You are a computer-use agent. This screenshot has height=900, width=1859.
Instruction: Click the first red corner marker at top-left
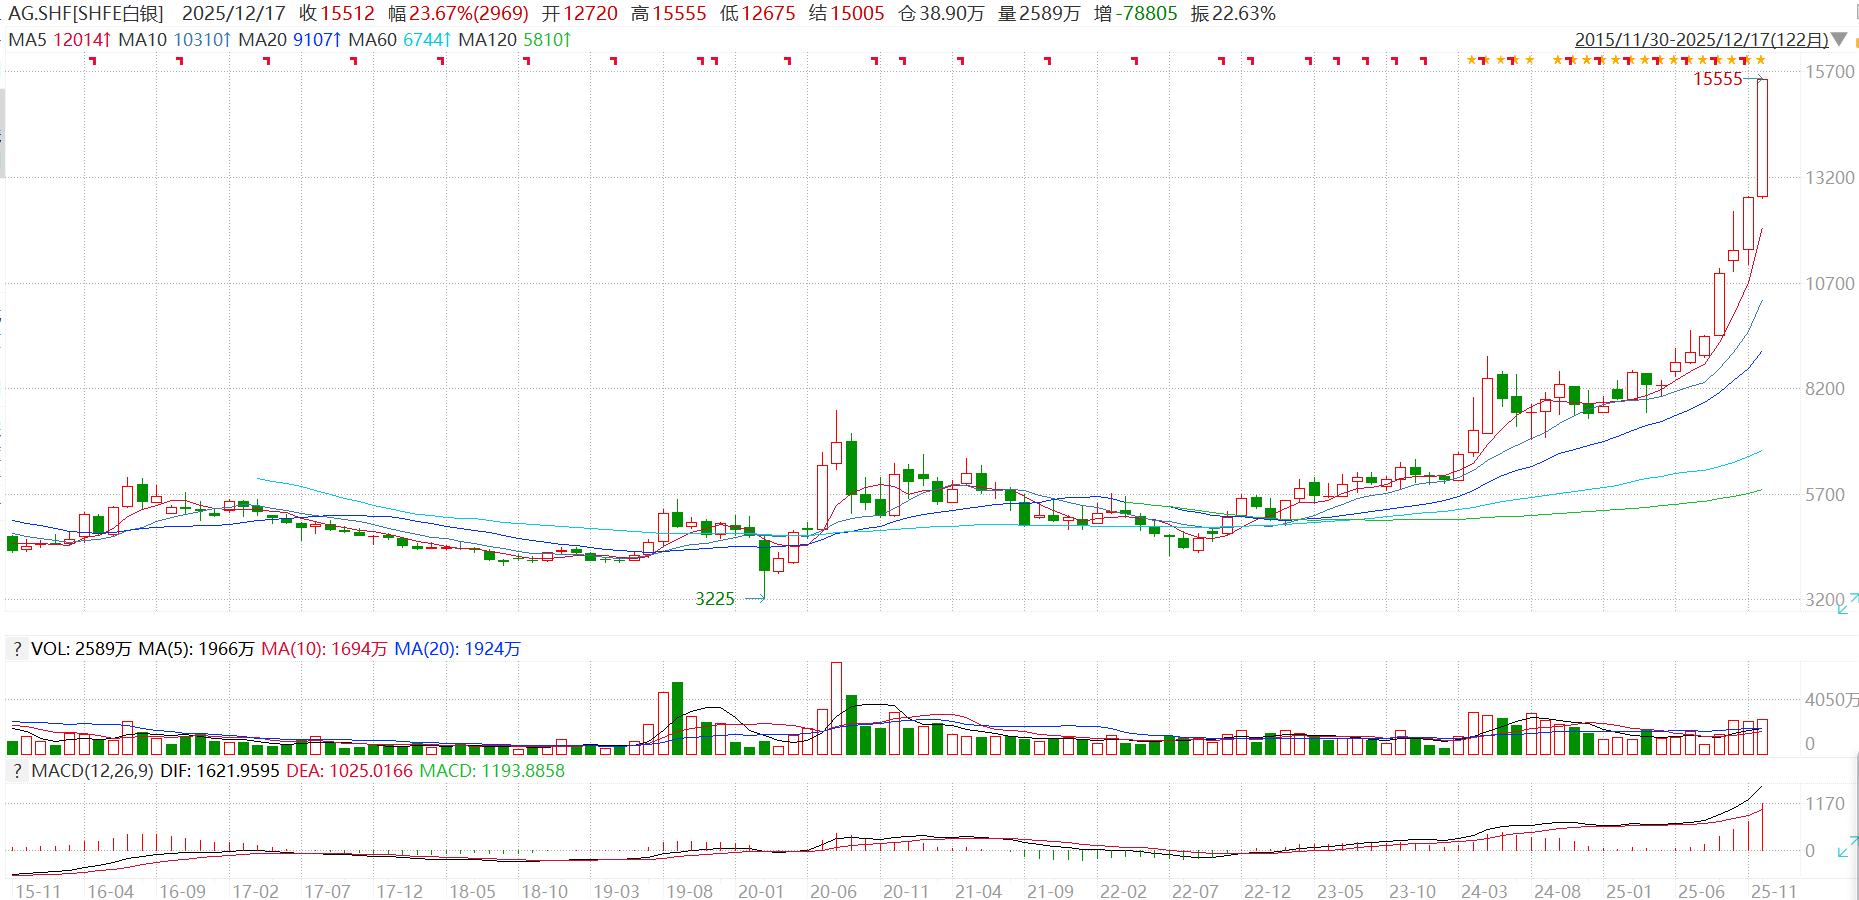92,61
